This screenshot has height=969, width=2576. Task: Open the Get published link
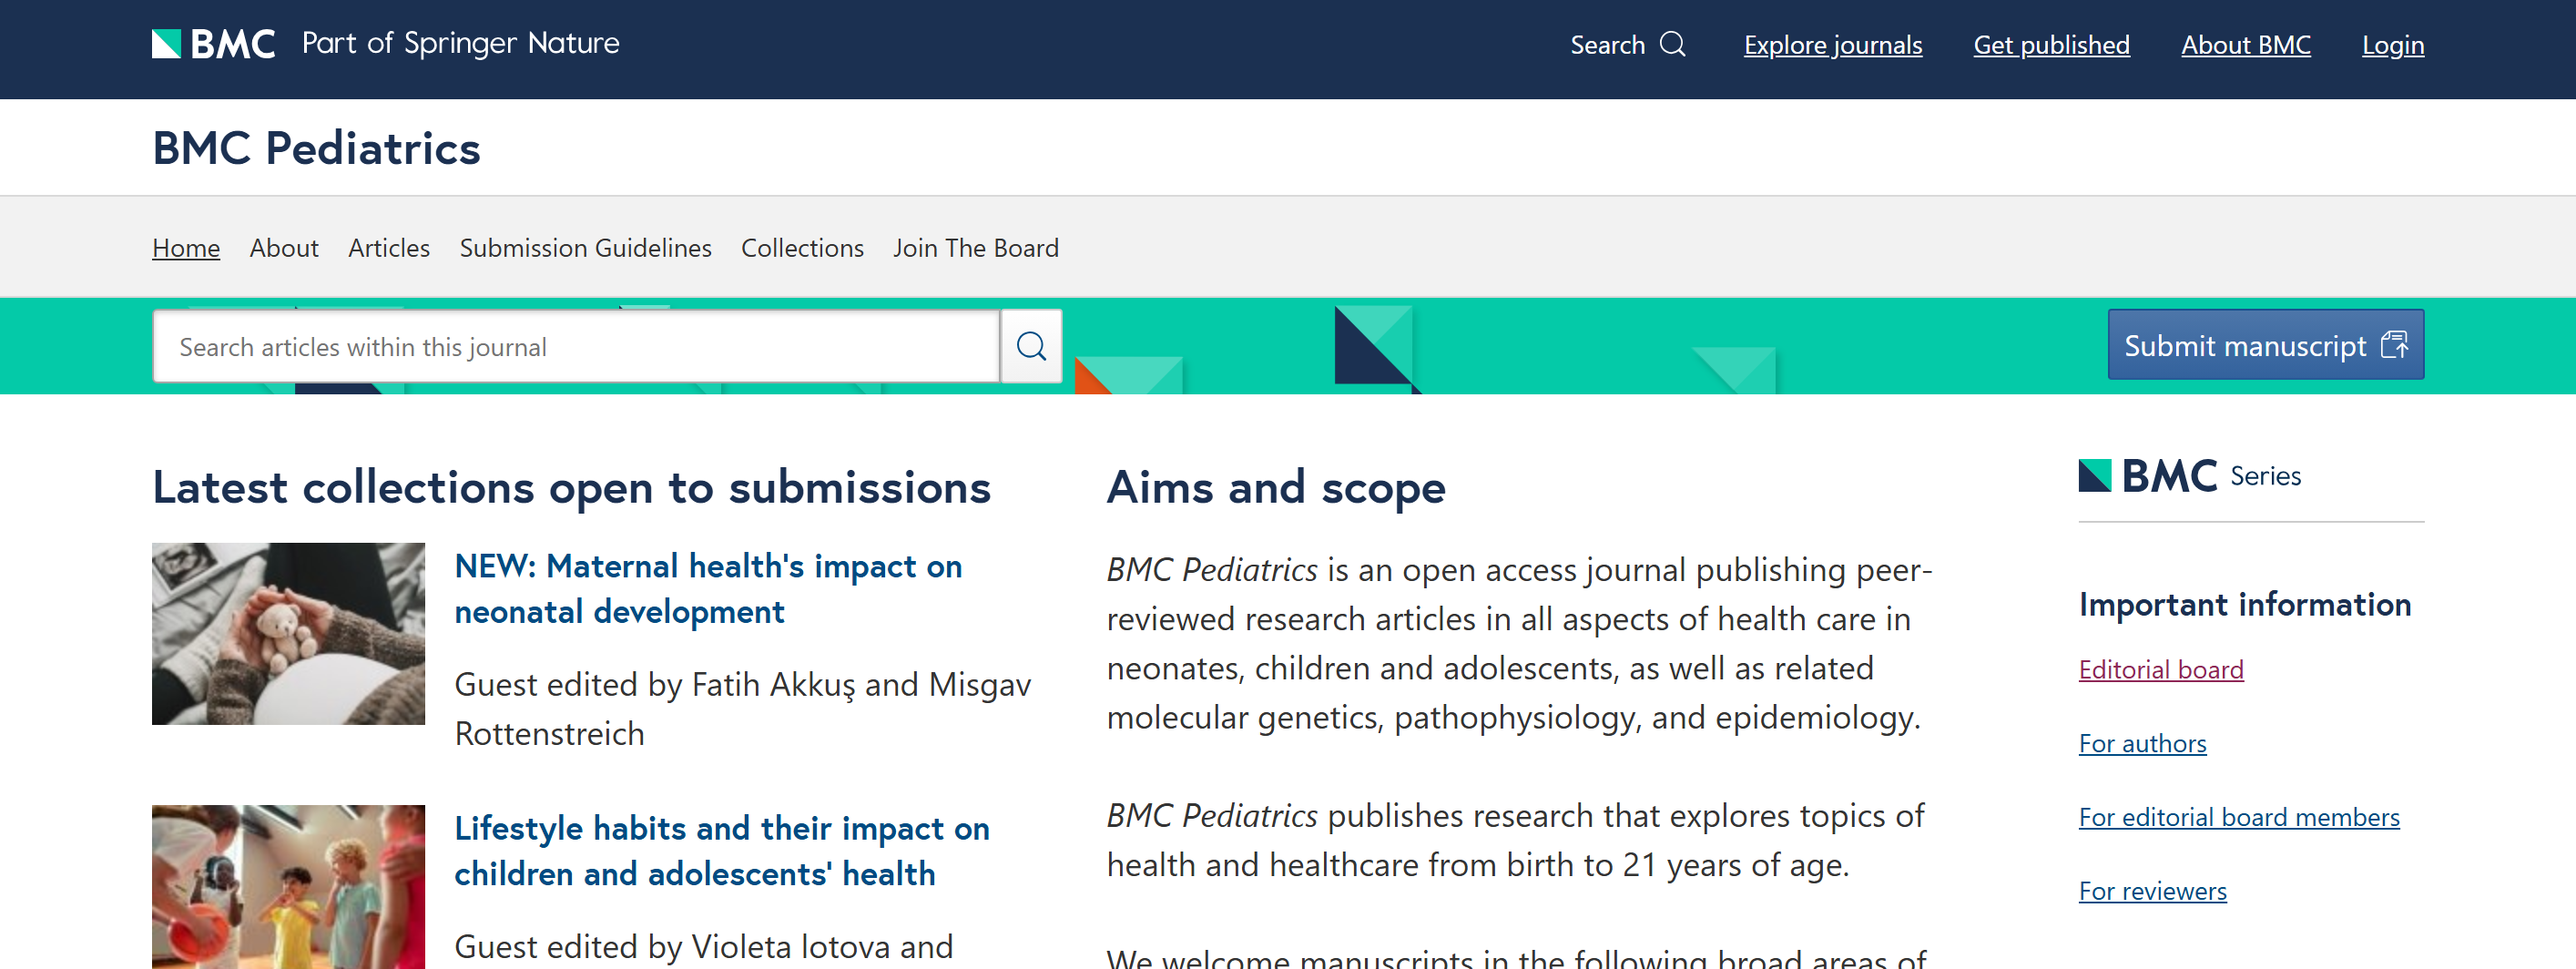(2051, 45)
